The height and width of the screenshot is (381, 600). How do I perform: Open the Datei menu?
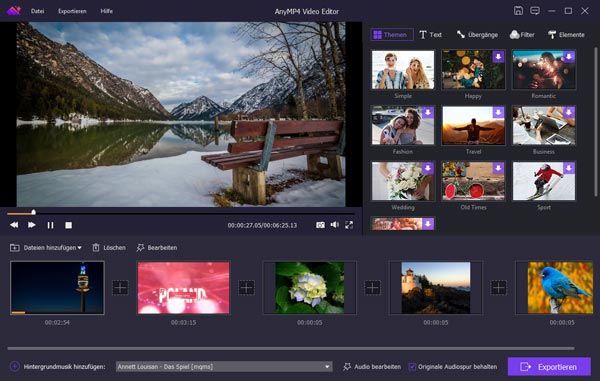click(x=37, y=11)
